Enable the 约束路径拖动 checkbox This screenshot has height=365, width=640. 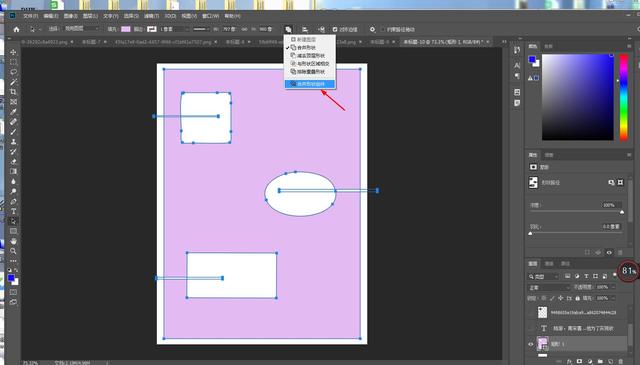click(x=383, y=29)
